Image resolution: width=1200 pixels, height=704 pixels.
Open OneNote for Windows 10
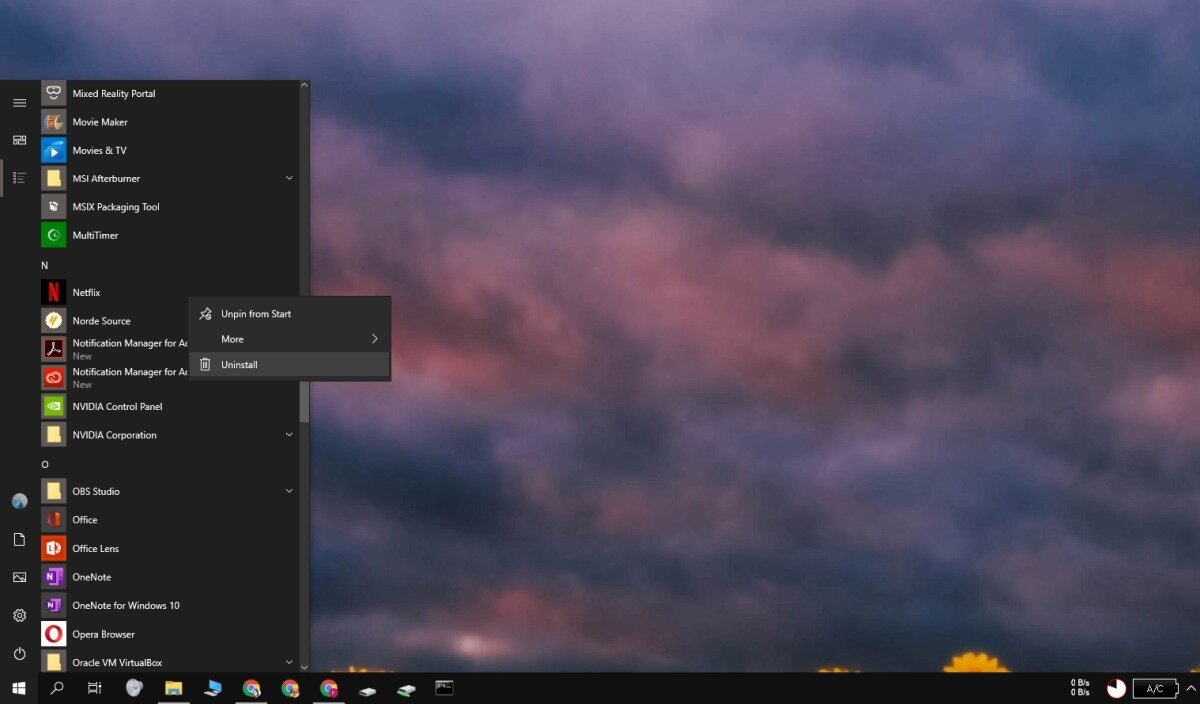click(124, 605)
